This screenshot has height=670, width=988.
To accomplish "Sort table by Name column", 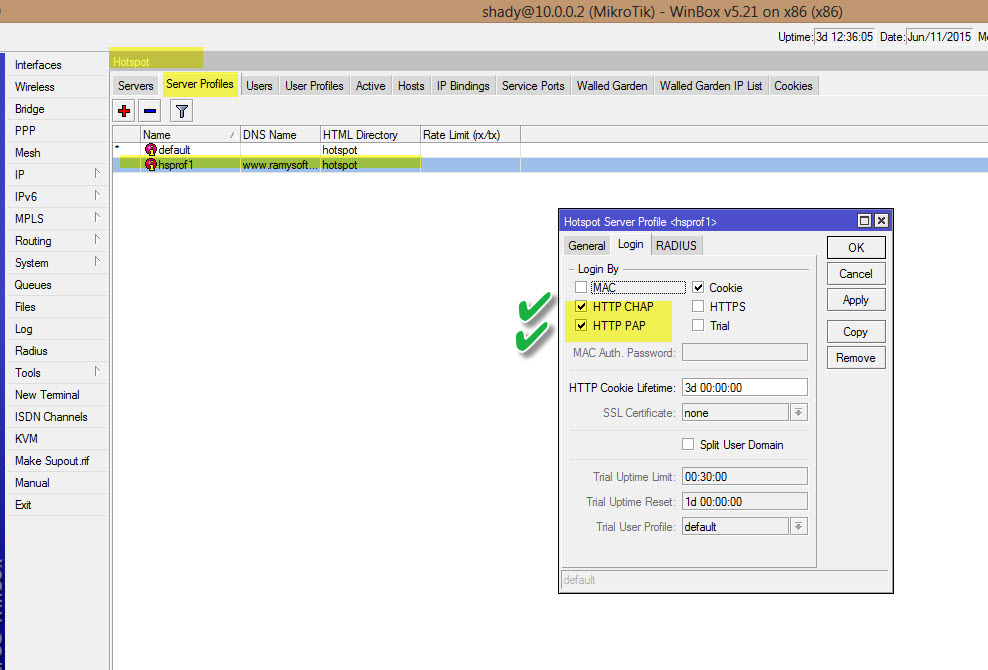I will coord(190,134).
